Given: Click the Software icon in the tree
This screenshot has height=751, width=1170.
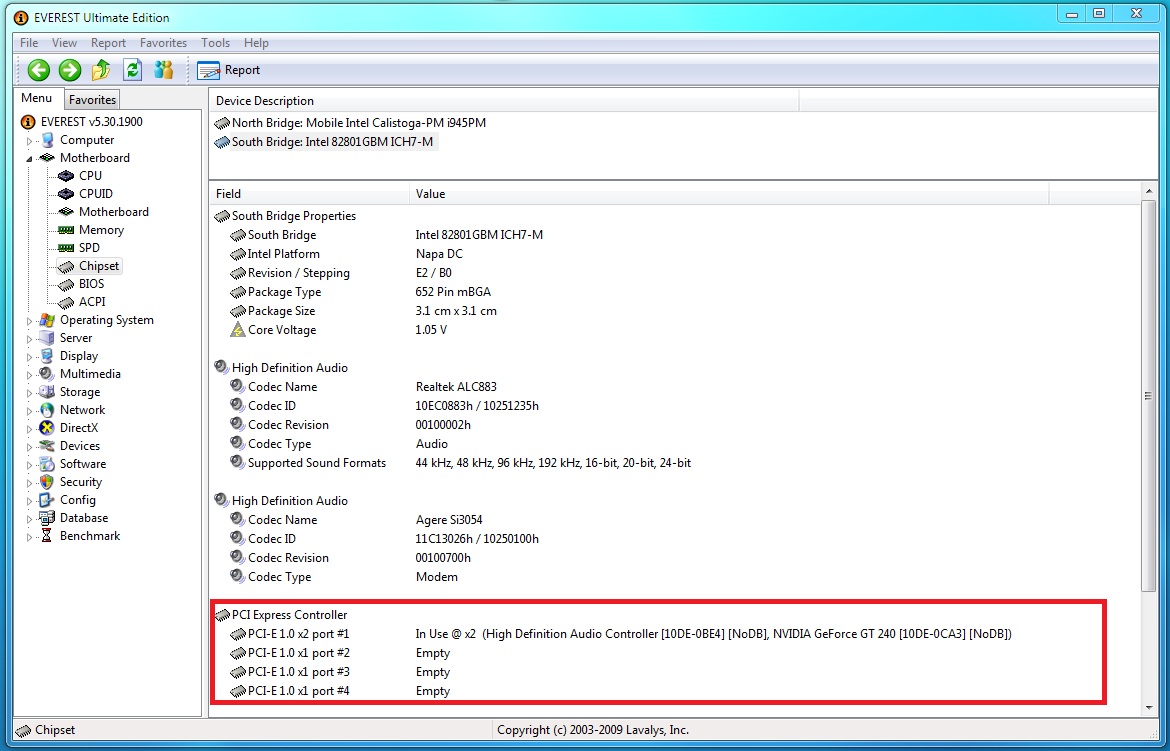Looking at the screenshot, I should [47, 464].
